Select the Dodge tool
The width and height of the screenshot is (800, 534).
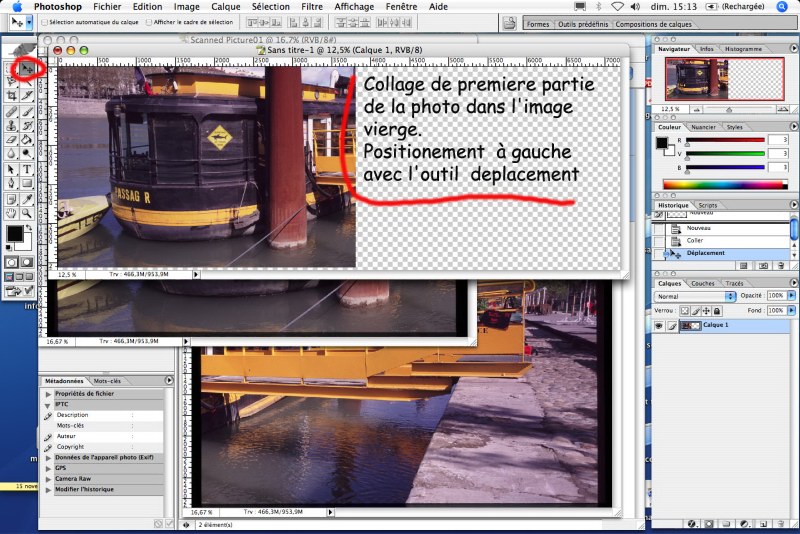pos(27,153)
